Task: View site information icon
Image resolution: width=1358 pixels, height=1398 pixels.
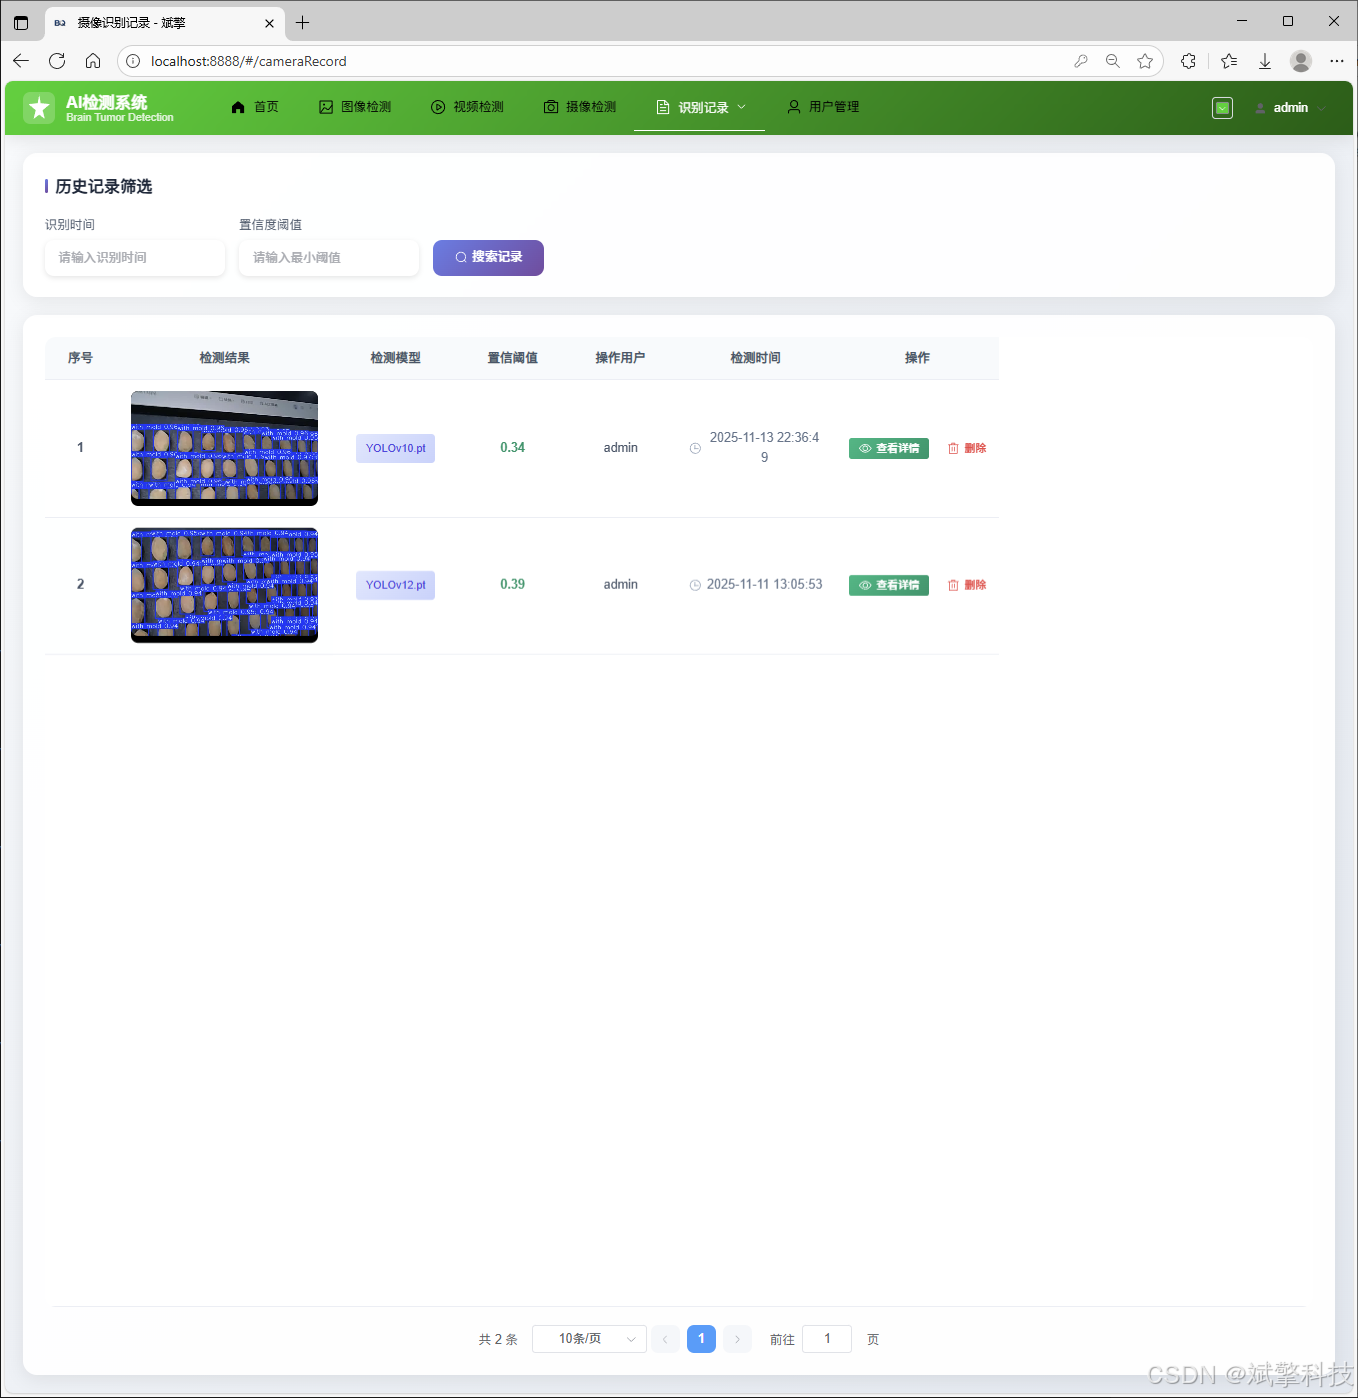Action: 133,61
